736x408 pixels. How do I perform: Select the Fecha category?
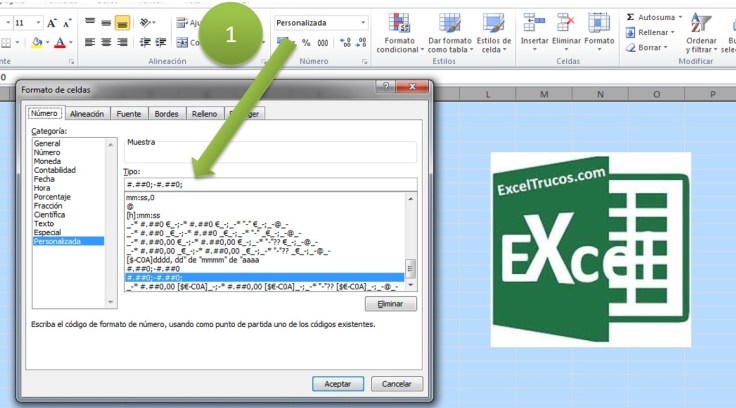(x=44, y=179)
